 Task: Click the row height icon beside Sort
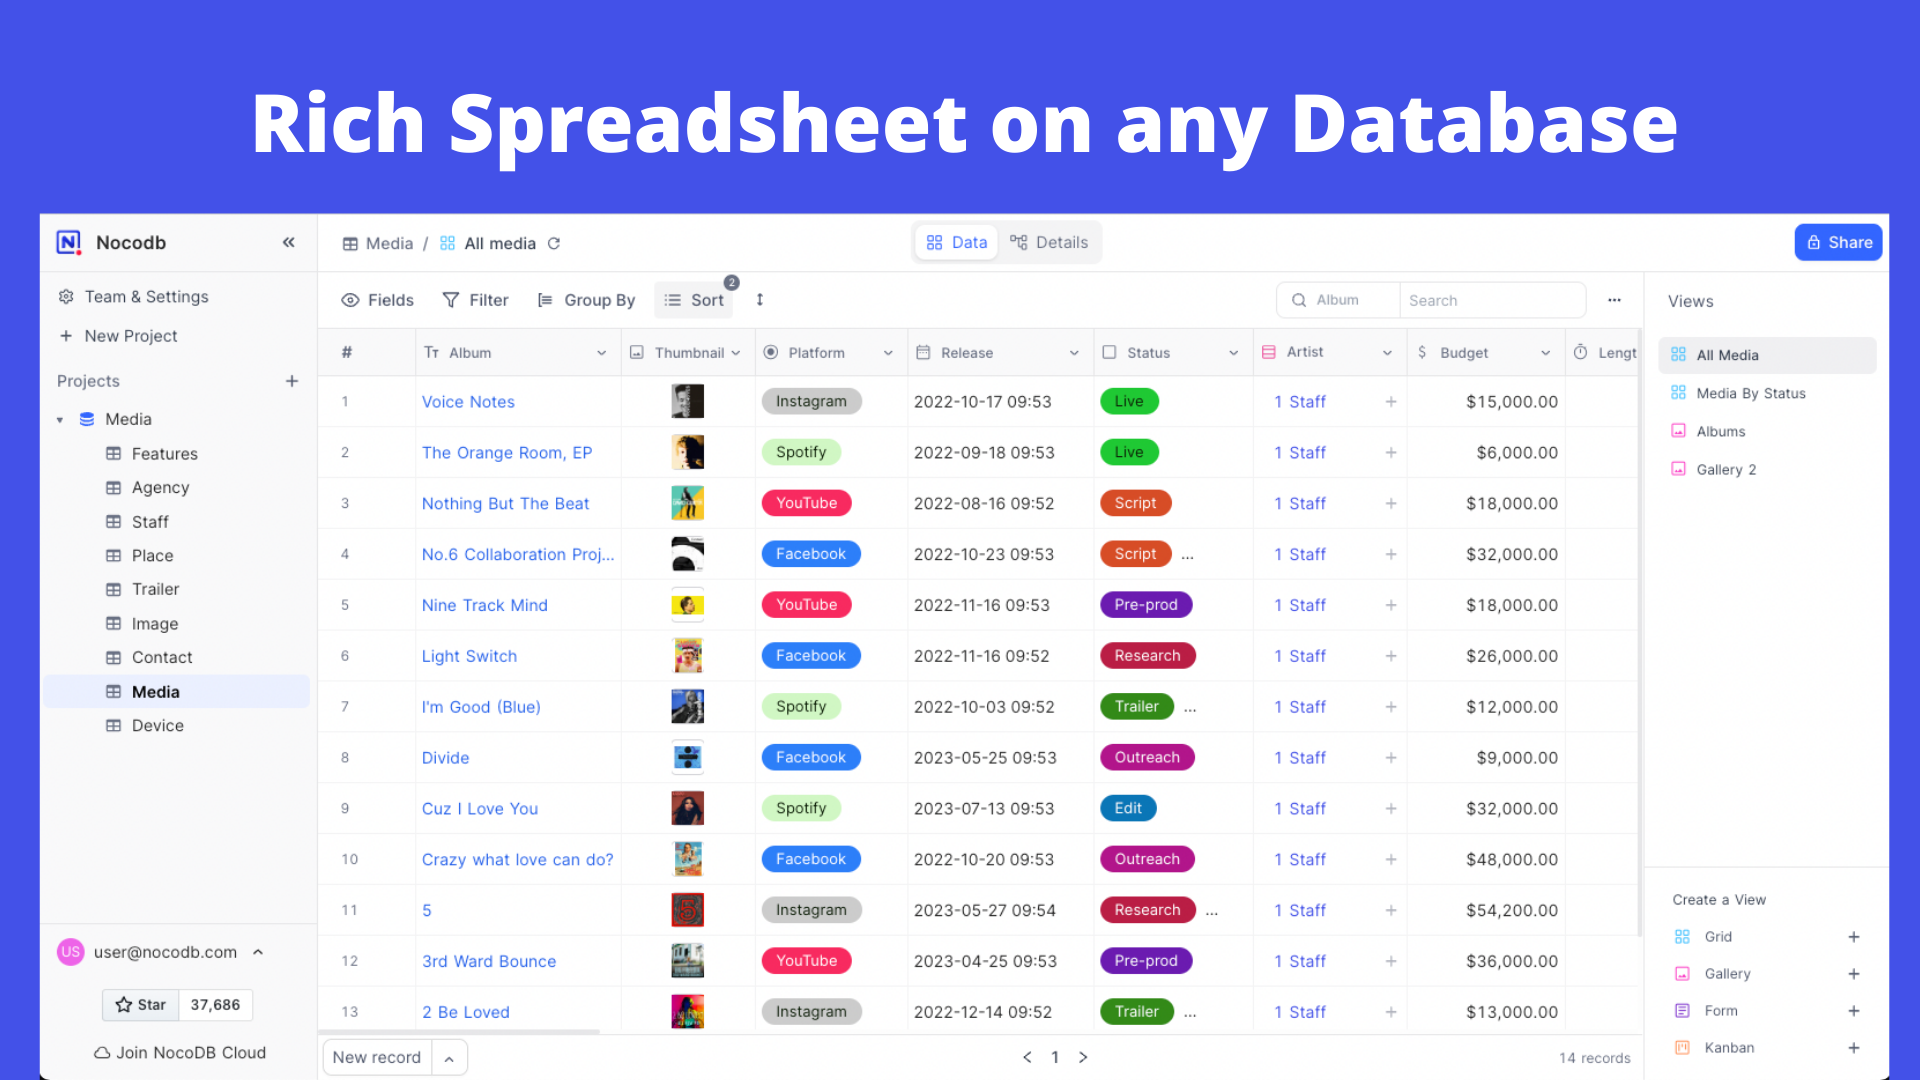760,300
